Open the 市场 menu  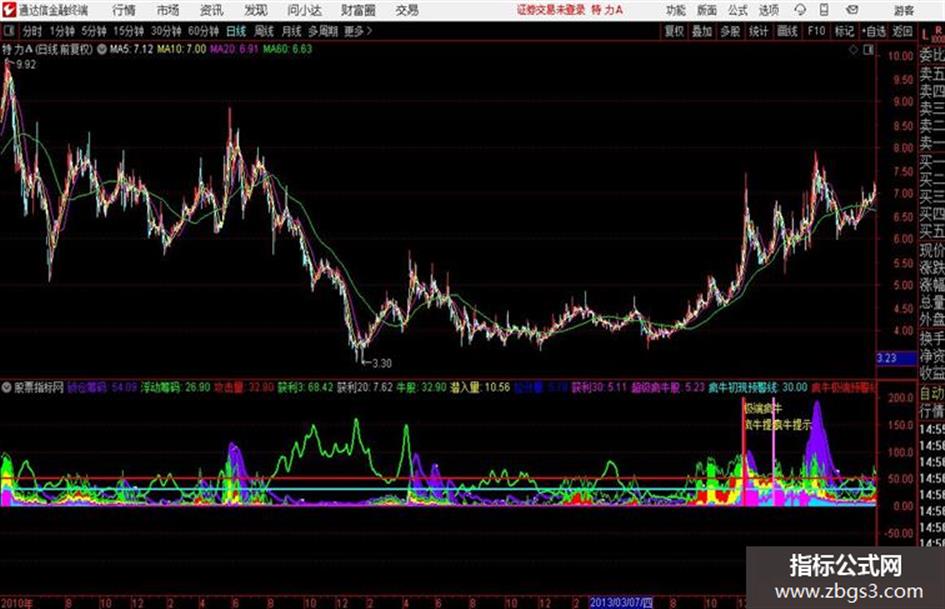[168, 10]
